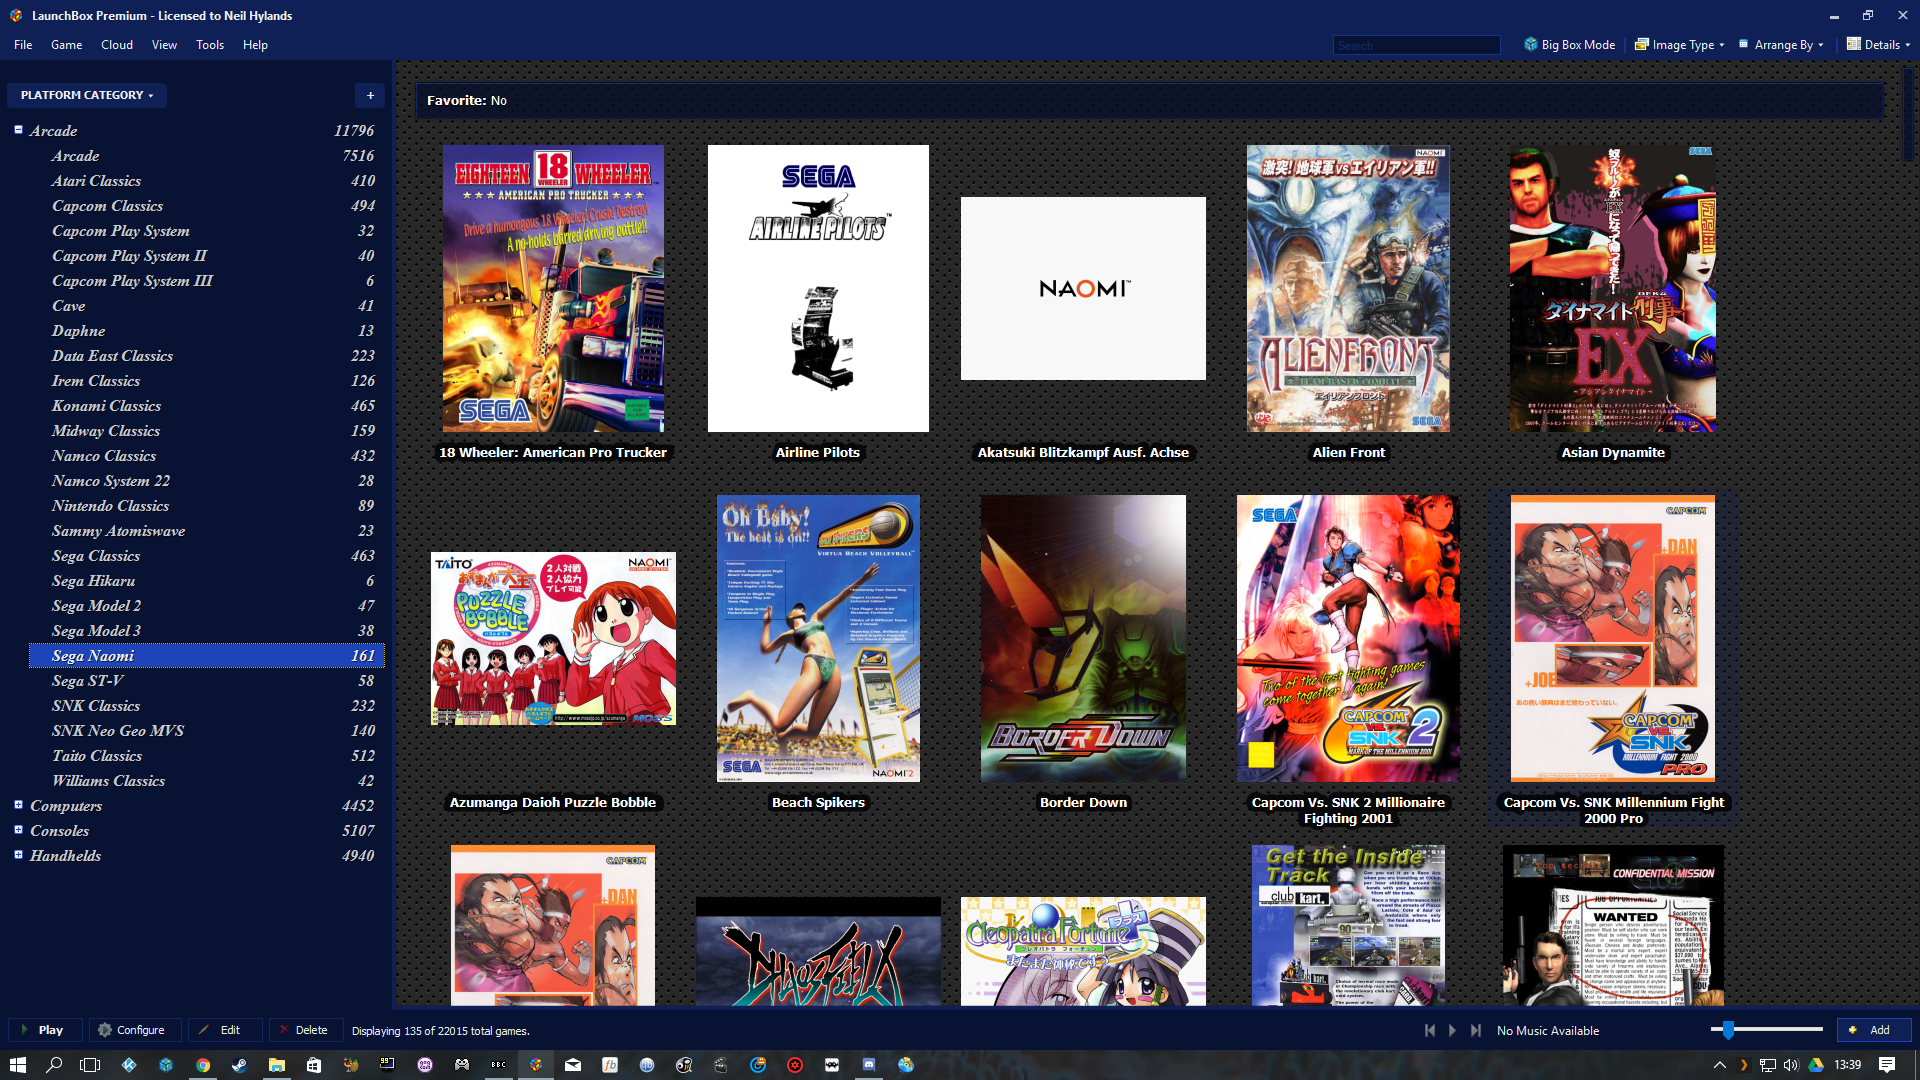Open Steam from the taskbar
This screenshot has height=1080, width=1920.
pyautogui.click(x=239, y=1065)
